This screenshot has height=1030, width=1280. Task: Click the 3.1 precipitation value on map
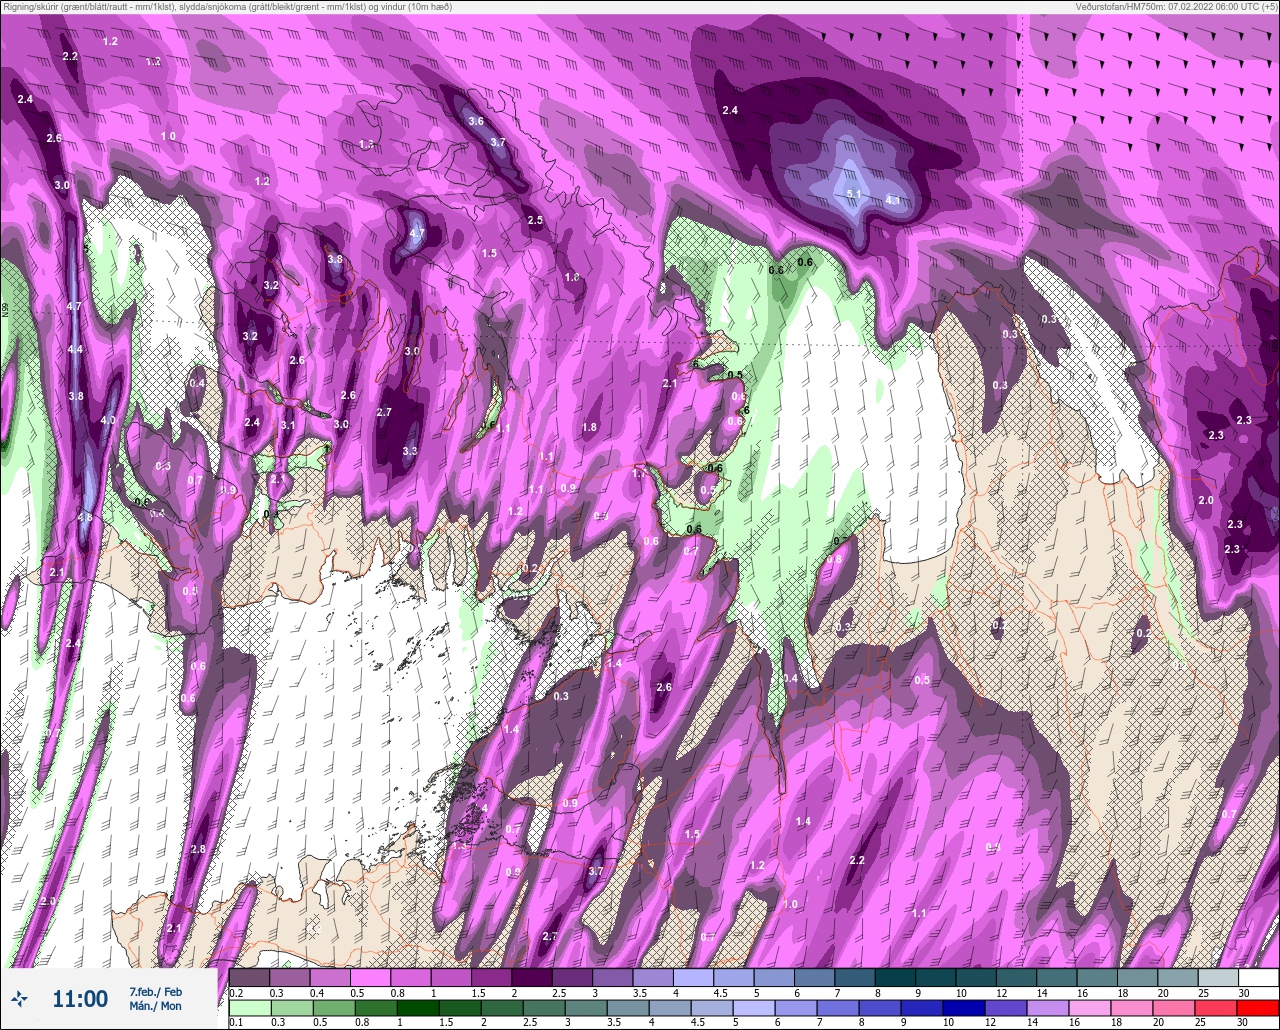coord(288,425)
